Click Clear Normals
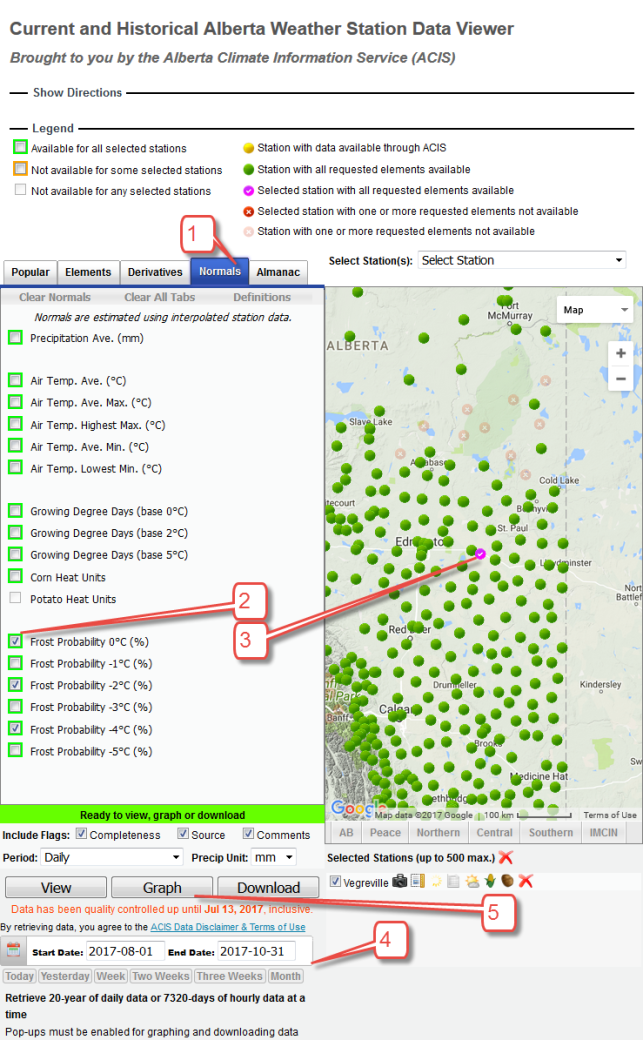Image resolution: width=643 pixels, height=1040 pixels. [54, 297]
